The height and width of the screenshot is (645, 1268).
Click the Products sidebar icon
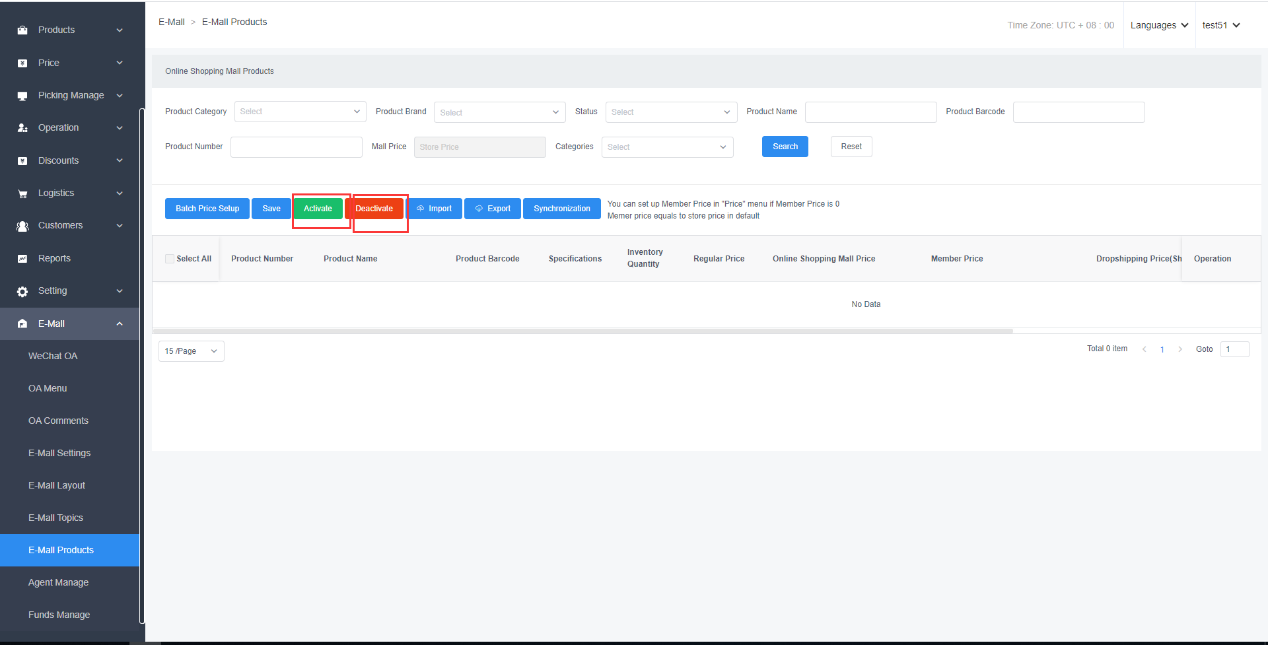click(22, 30)
